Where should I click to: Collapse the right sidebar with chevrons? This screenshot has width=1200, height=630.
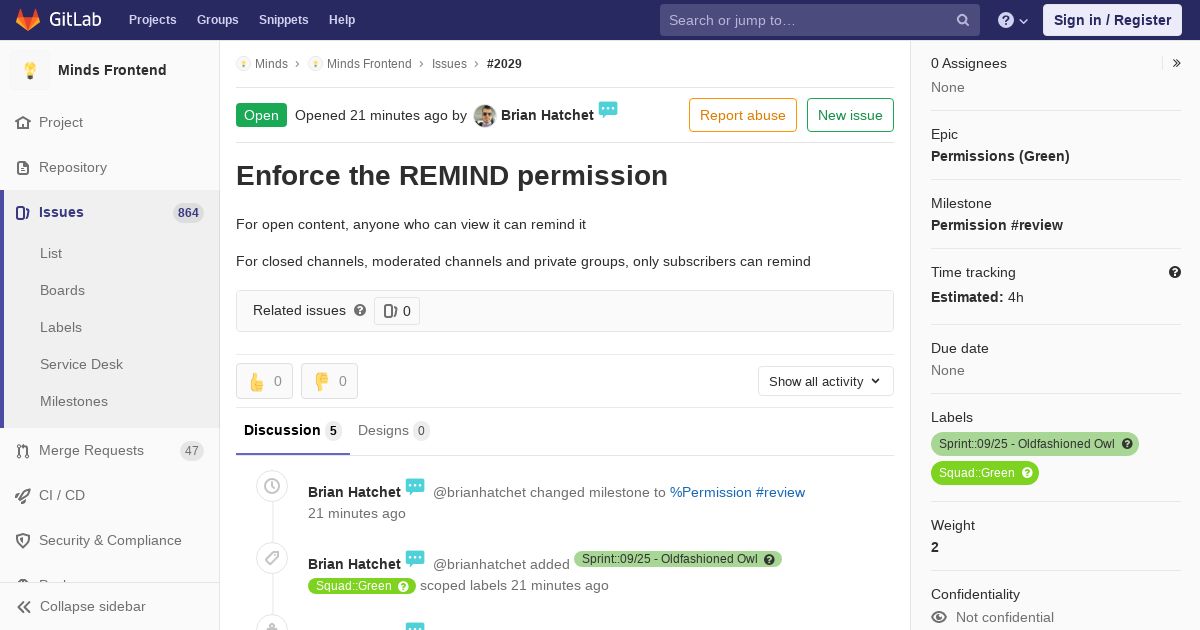1177,63
